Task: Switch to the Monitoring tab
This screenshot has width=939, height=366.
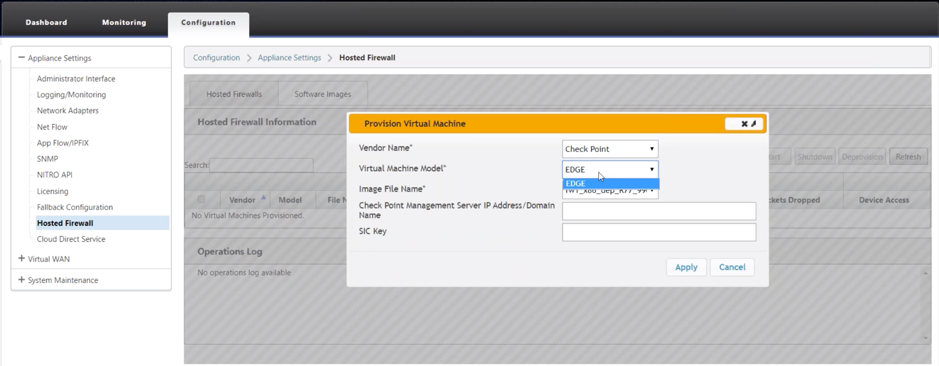Action: point(124,23)
